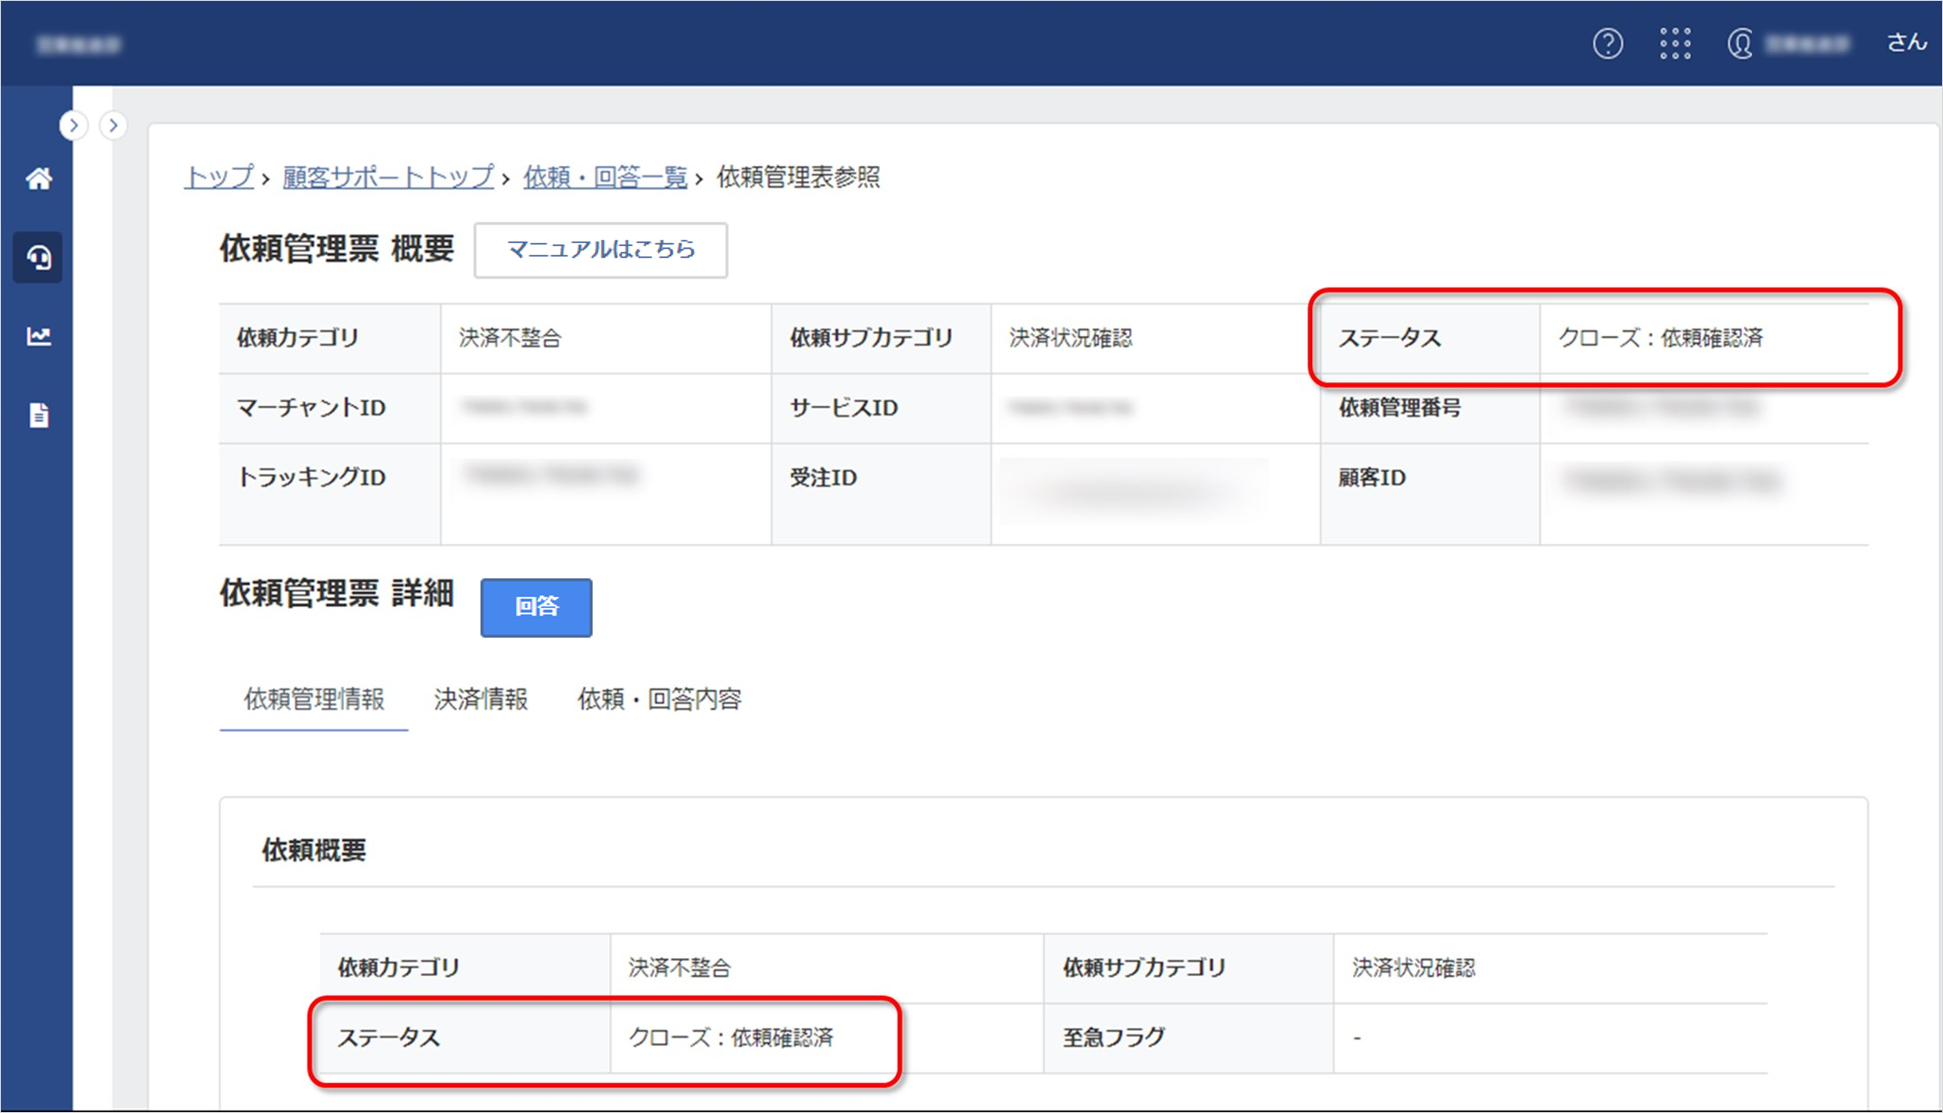This screenshot has width=1943, height=1113.
Task: Switch to the 依頼・回答内容 tab
Action: [x=660, y=699]
